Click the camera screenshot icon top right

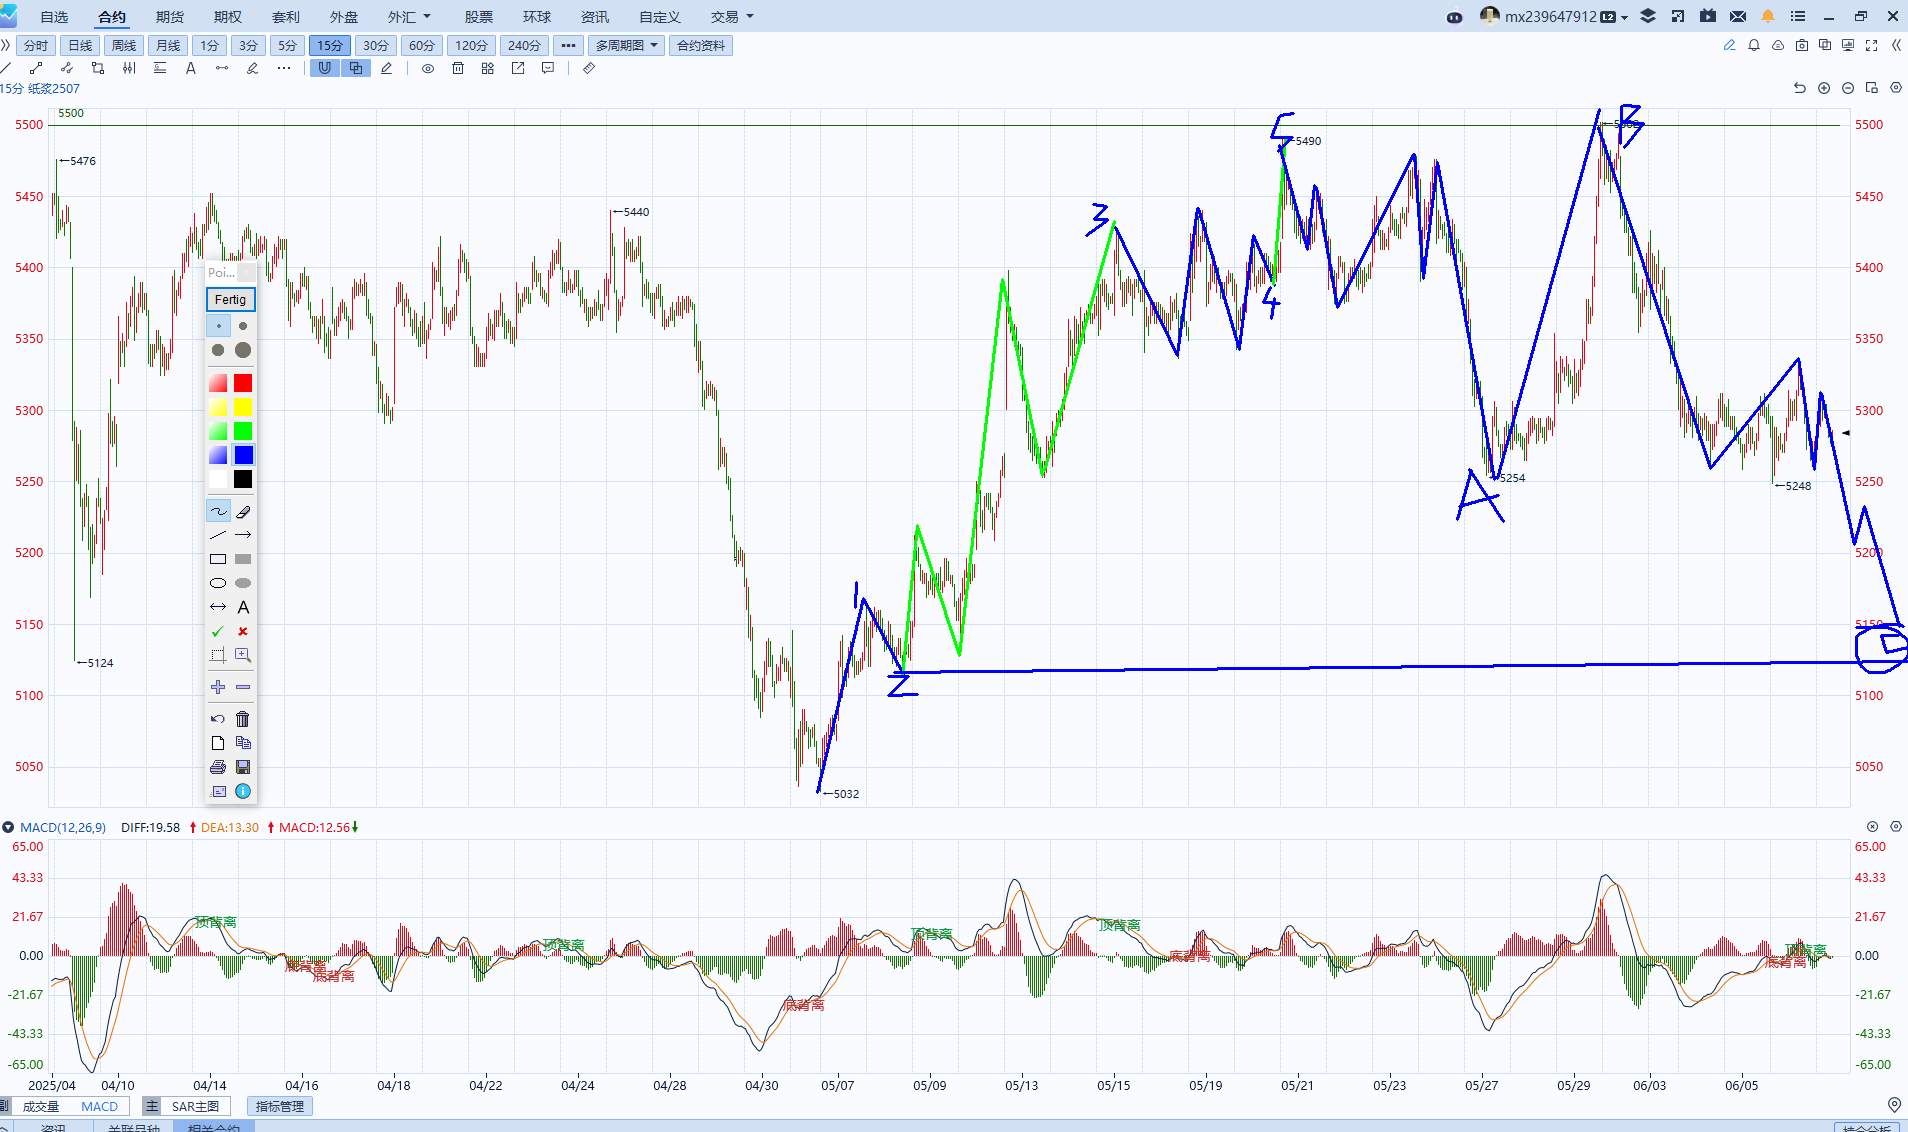coord(1801,45)
